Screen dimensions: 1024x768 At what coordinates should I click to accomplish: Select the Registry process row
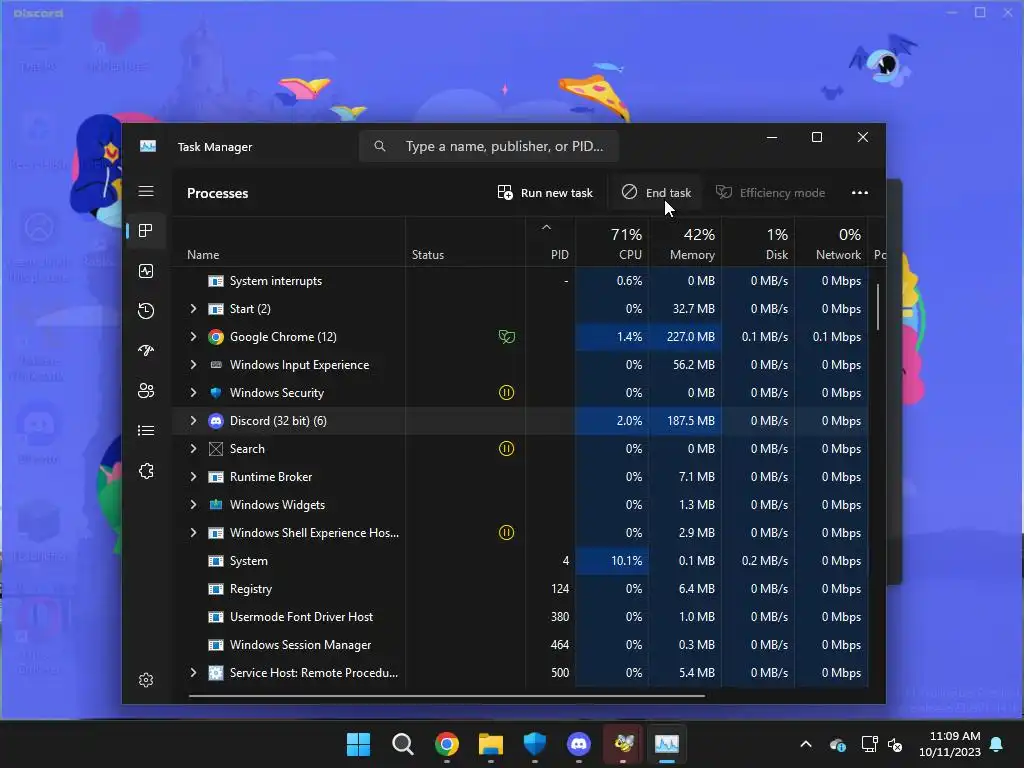point(520,589)
